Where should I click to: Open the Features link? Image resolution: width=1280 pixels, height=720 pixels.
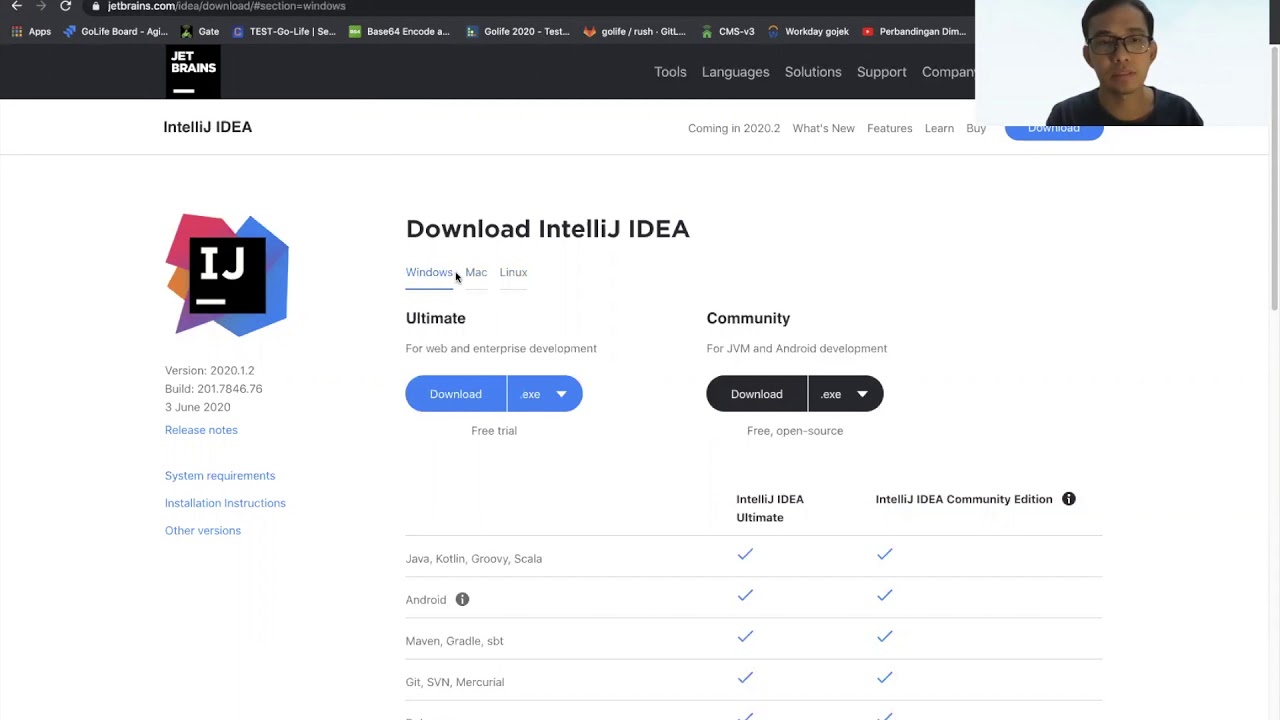[889, 128]
